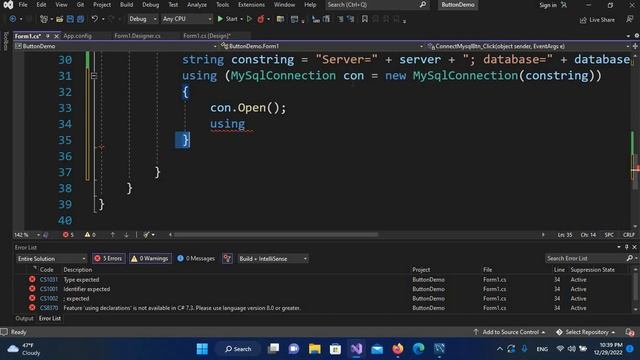Switch to Form1.cs [Design] tab

tap(207, 36)
